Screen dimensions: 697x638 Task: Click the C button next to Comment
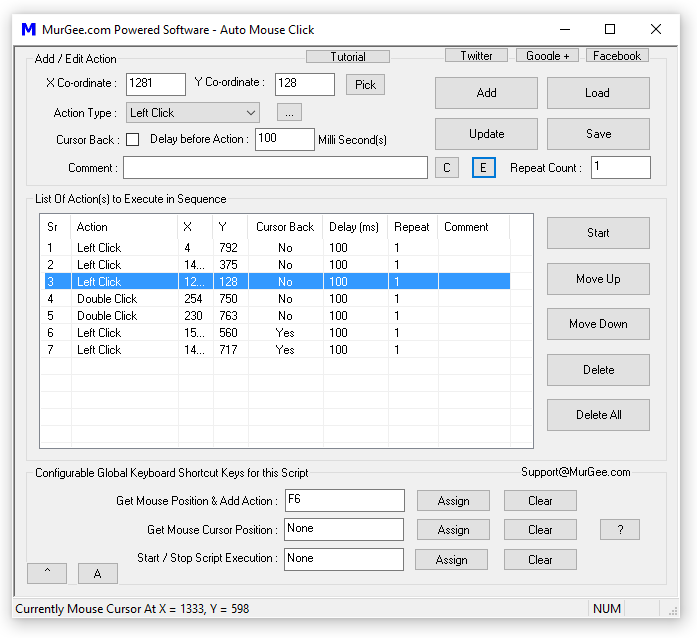pos(447,168)
